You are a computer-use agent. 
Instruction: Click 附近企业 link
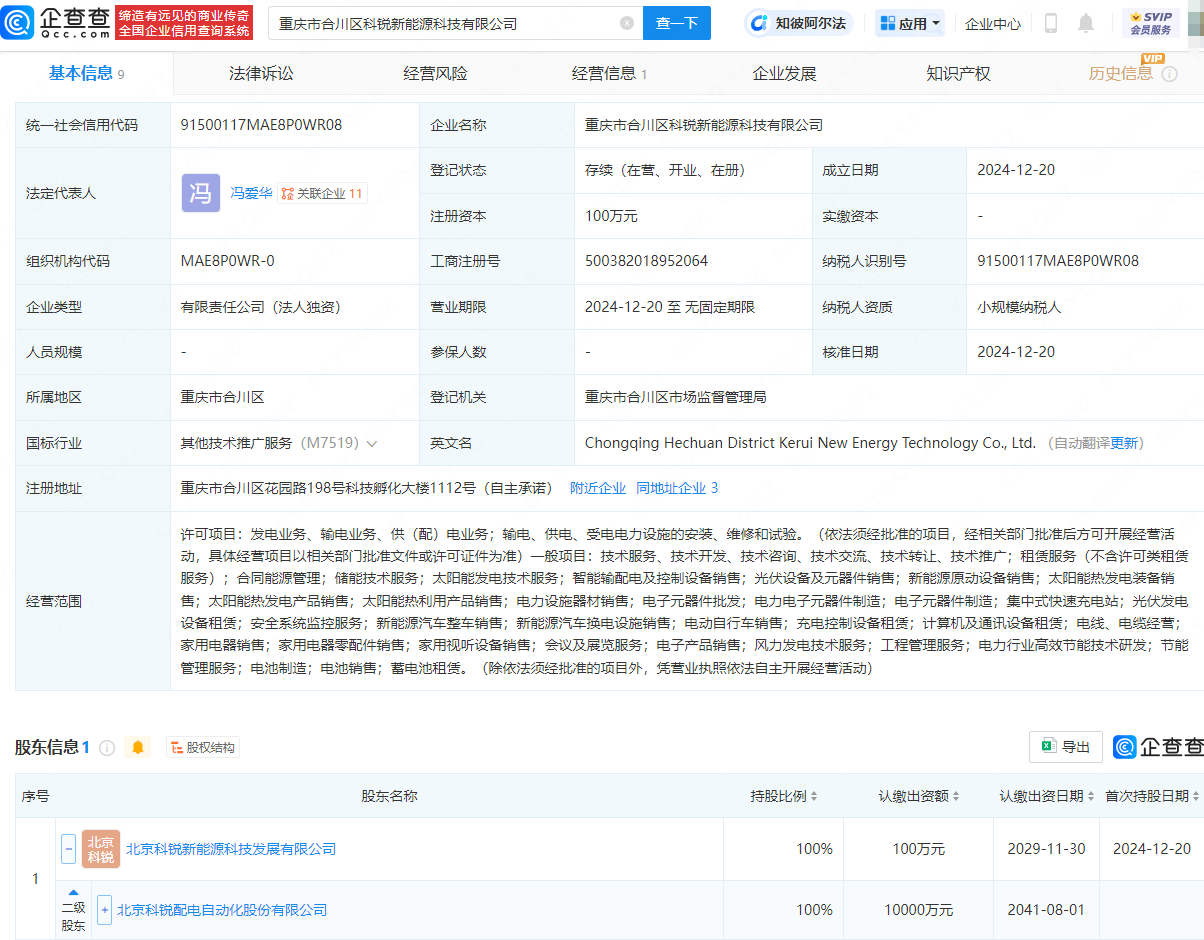point(598,488)
